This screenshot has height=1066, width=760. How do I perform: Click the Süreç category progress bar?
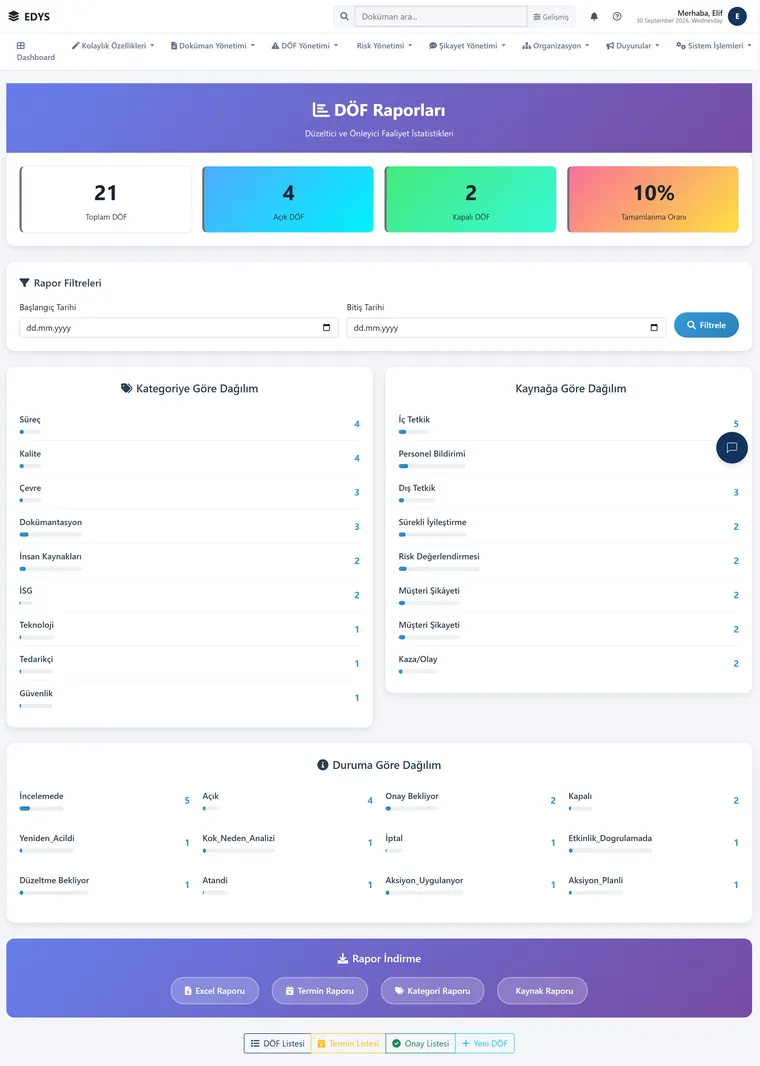point(30,432)
